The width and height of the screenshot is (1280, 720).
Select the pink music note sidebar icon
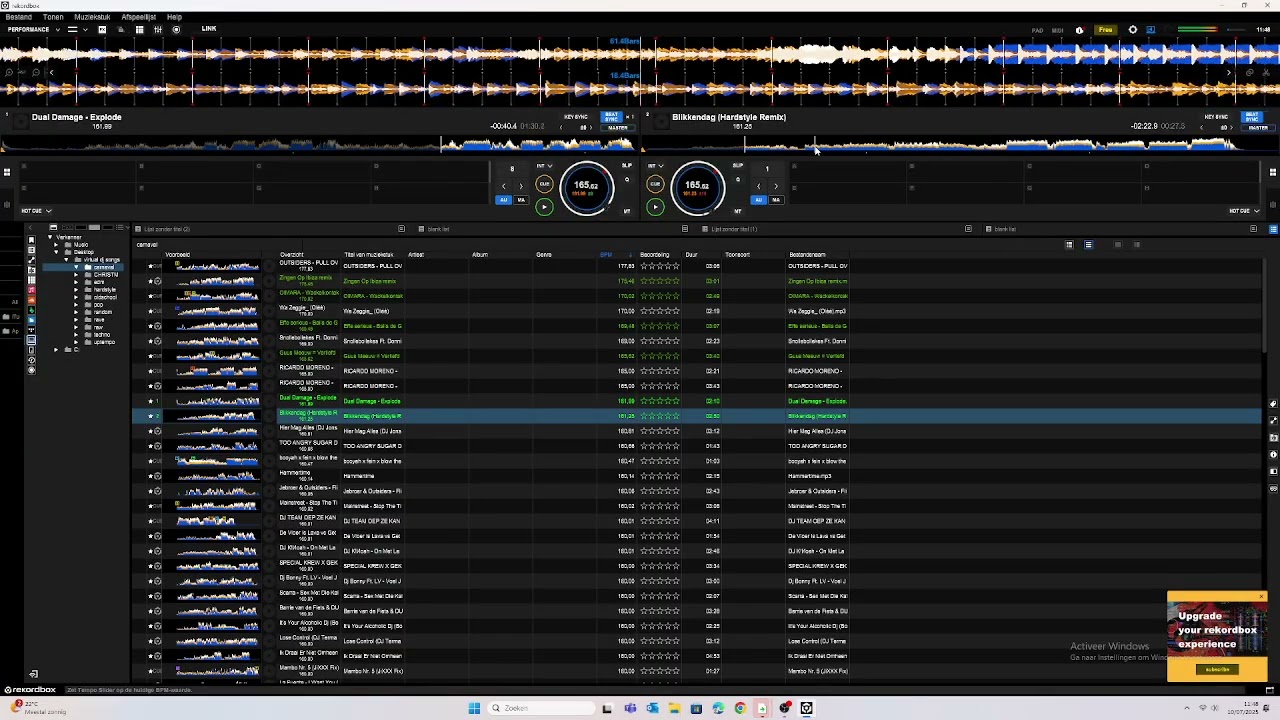[31, 290]
